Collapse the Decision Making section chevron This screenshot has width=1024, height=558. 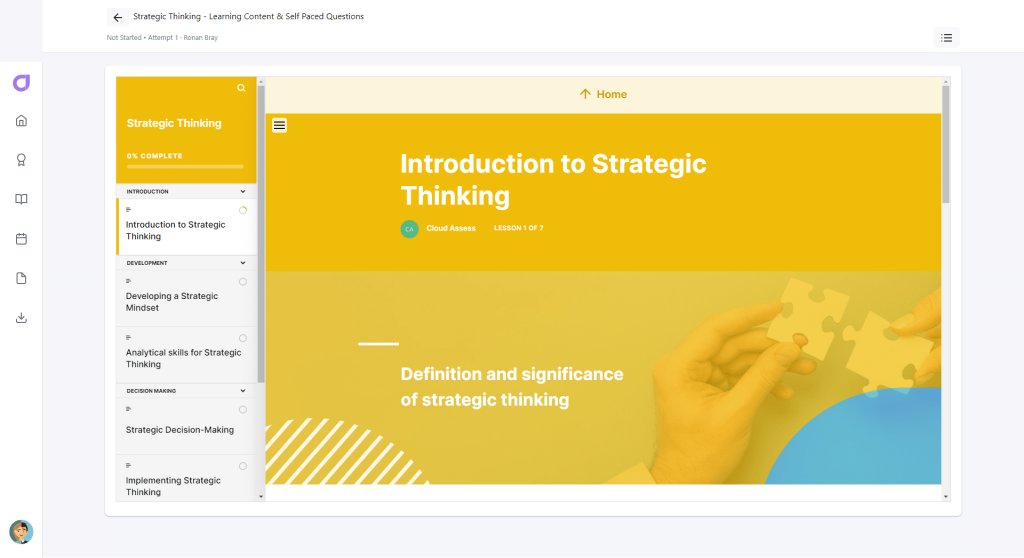(243, 391)
